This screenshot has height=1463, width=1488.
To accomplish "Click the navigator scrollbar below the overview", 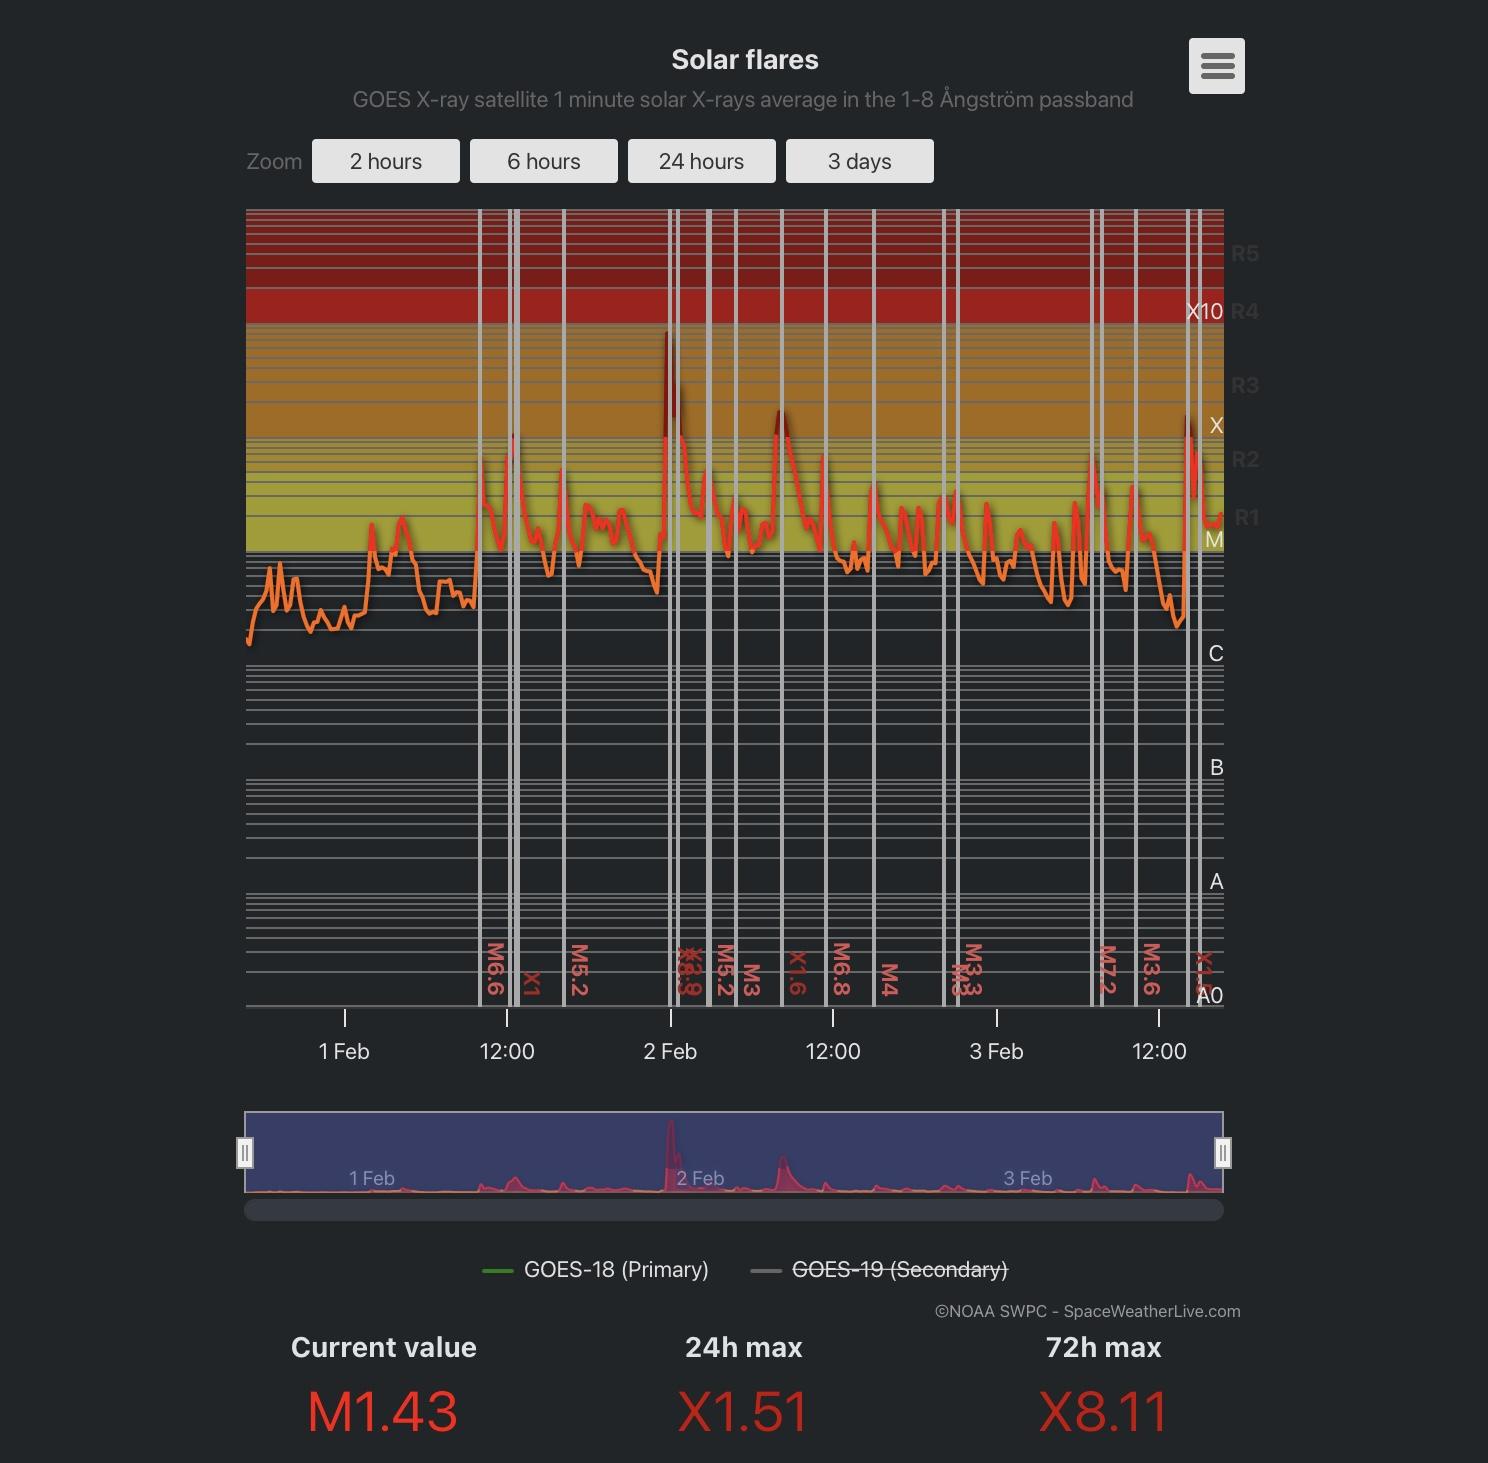I will (x=734, y=1210).
